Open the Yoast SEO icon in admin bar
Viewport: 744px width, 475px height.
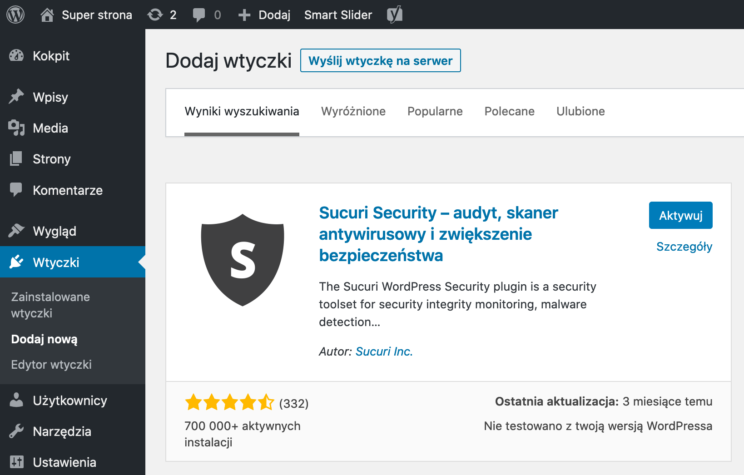tap(394, 15)
